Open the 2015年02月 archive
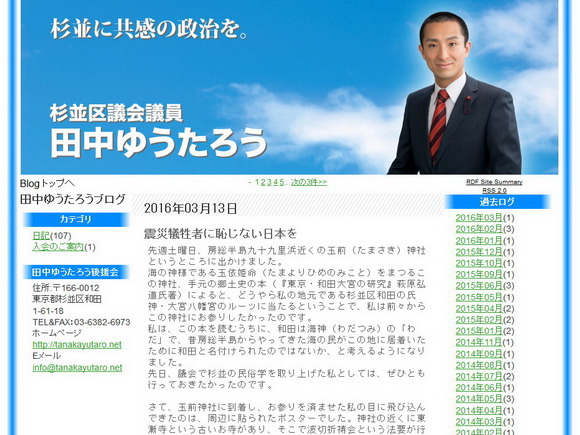Image resolution: width=580 pixels, height=435 pixels. point(479,320)
